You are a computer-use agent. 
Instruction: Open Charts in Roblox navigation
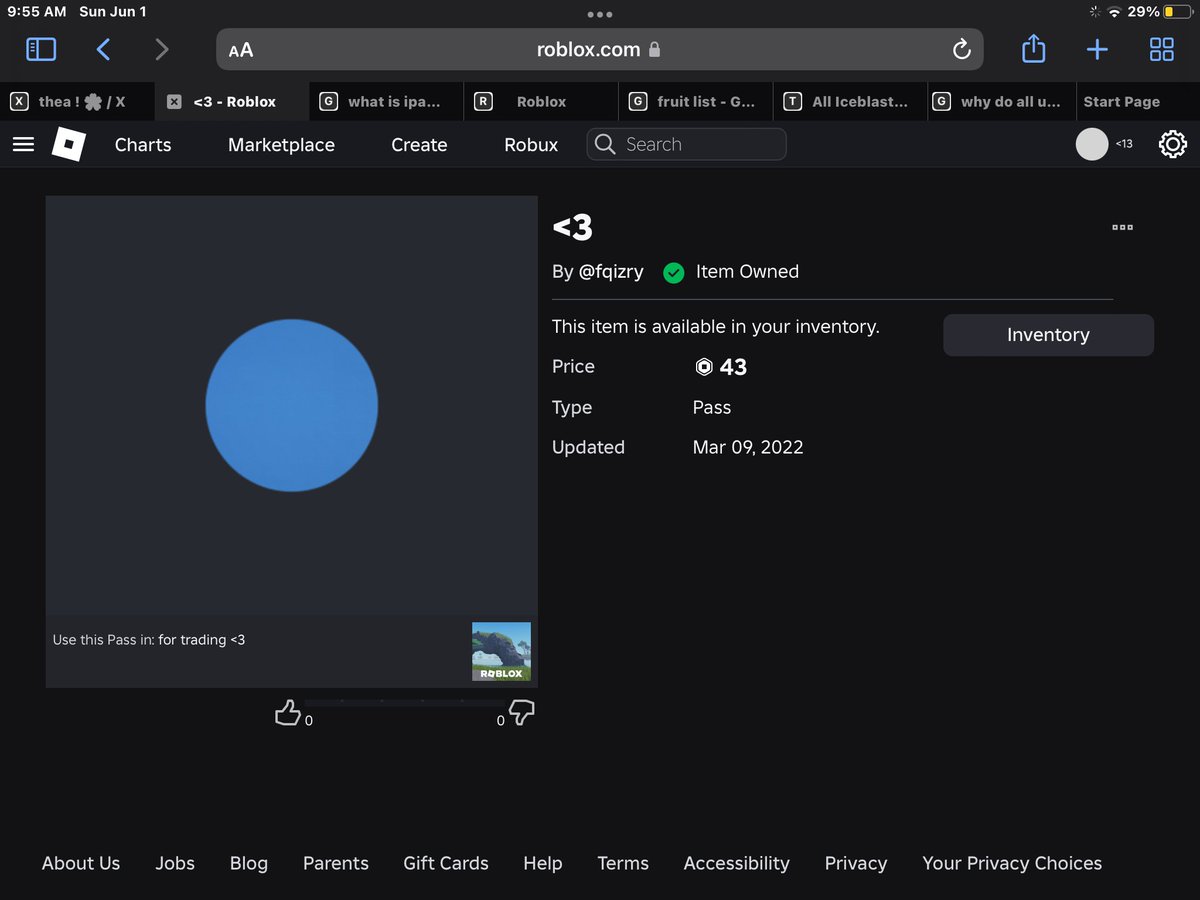click(x=143, y=145)
